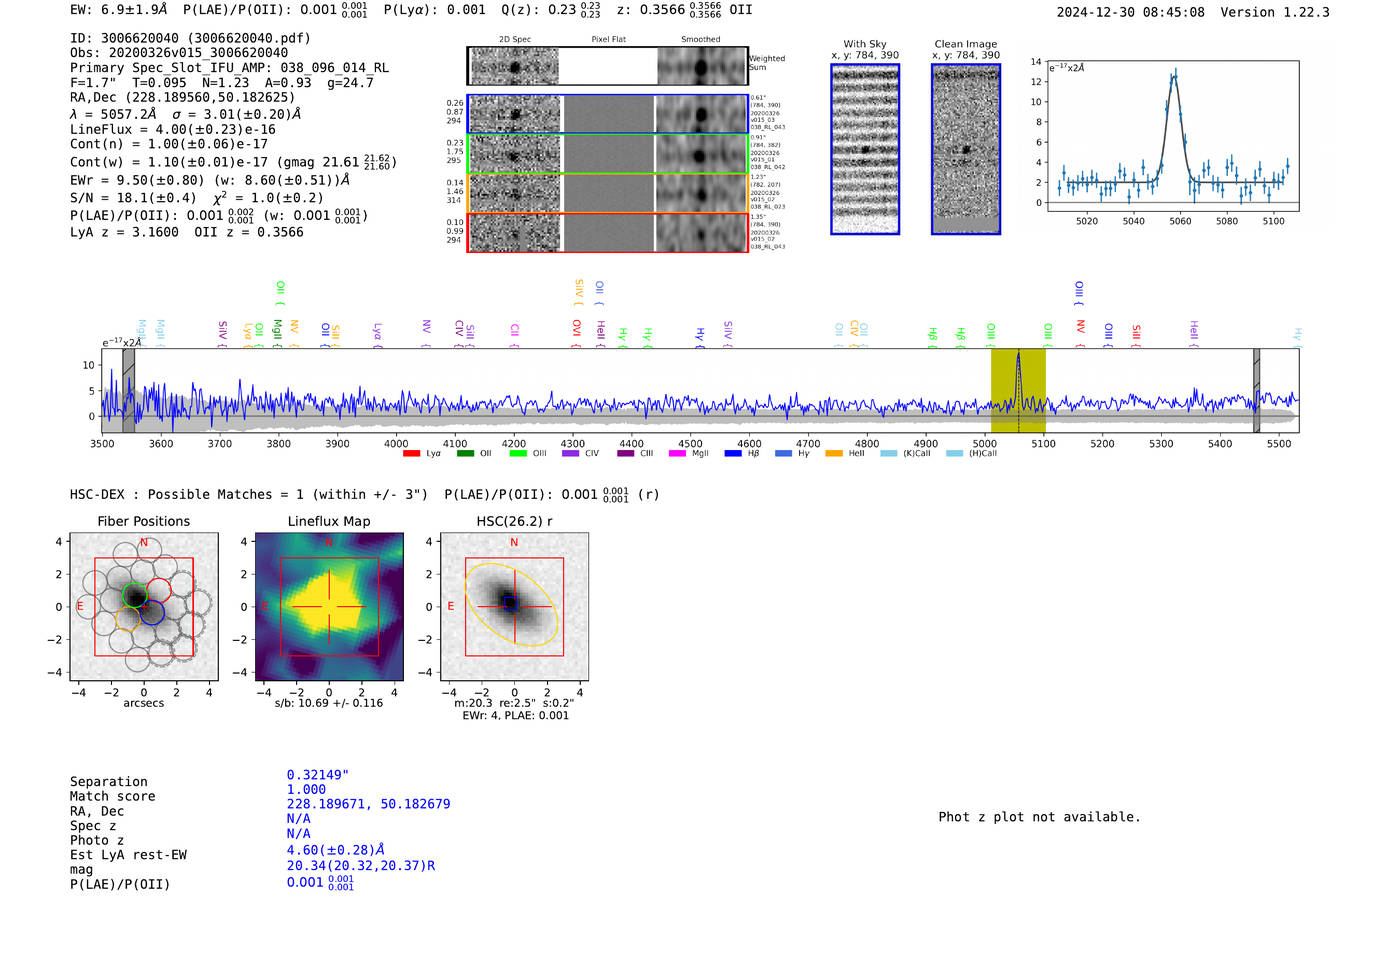Click the 'HSC-DEX : Possible Matches = 1' heading
1400x953 pixels.
(x=249, y=494)
